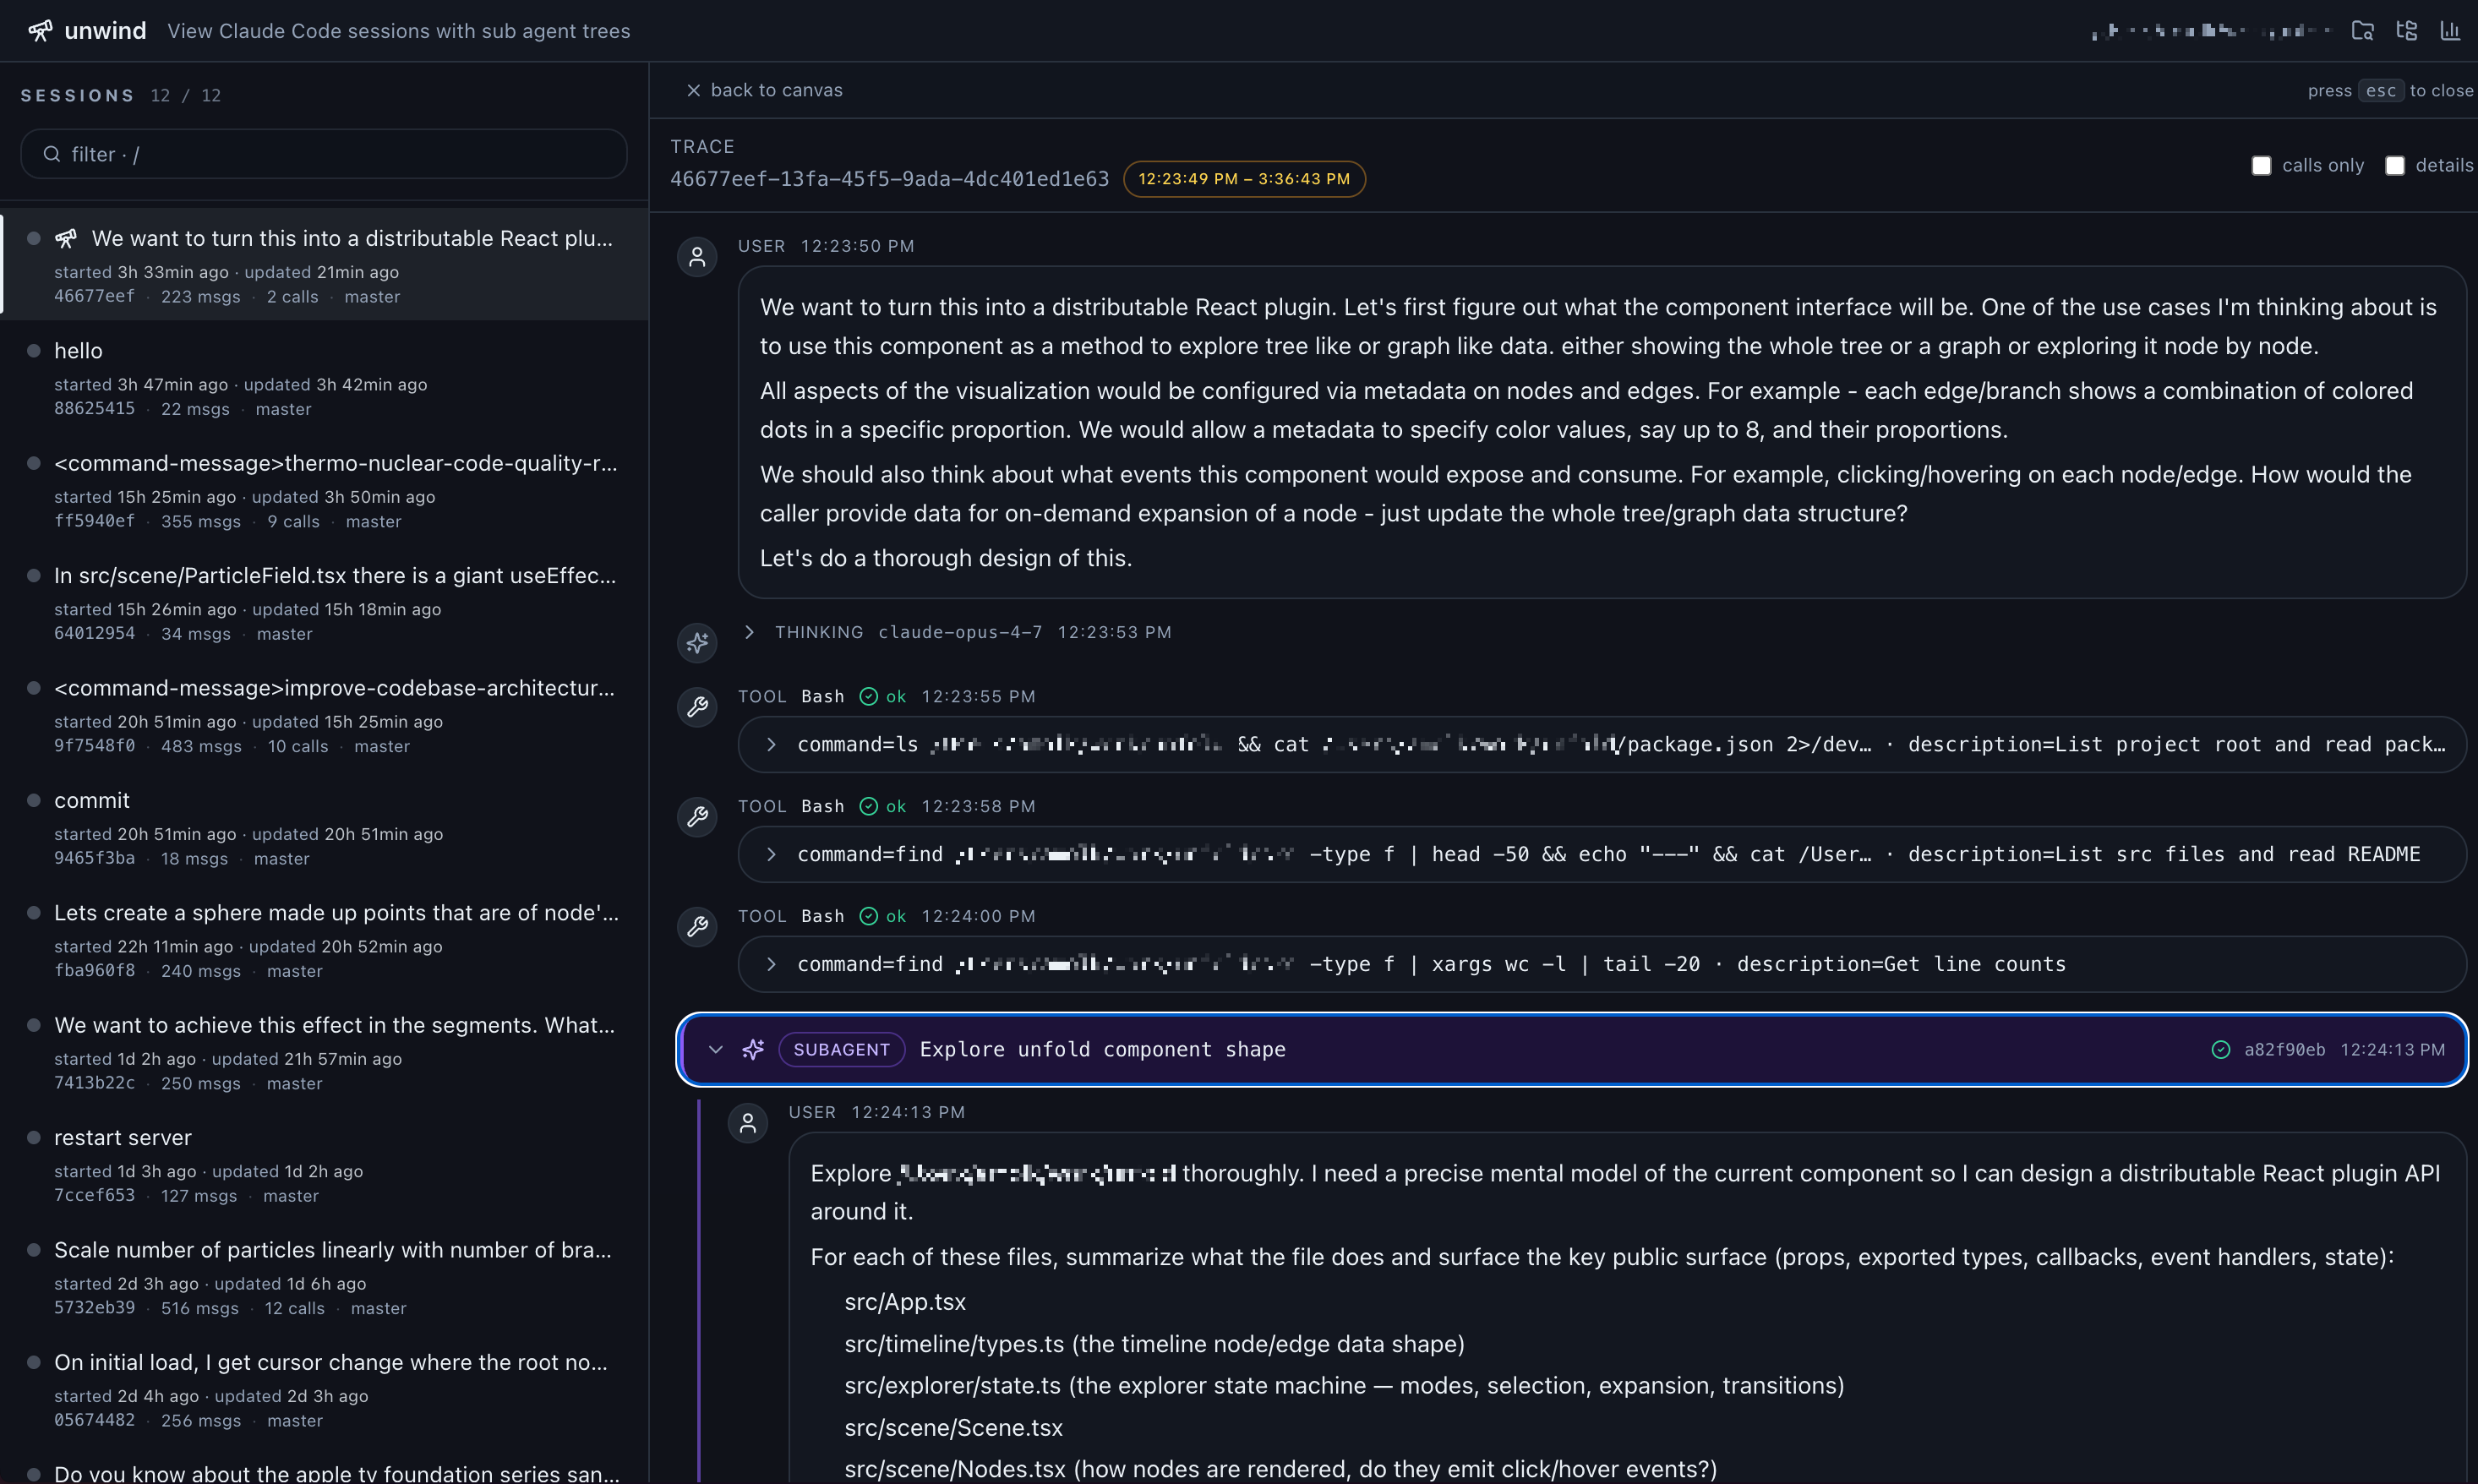Screen dimensions: 2478x1484
Task: Open the Lets create a sphere session
Action: [x=325, y=939]
